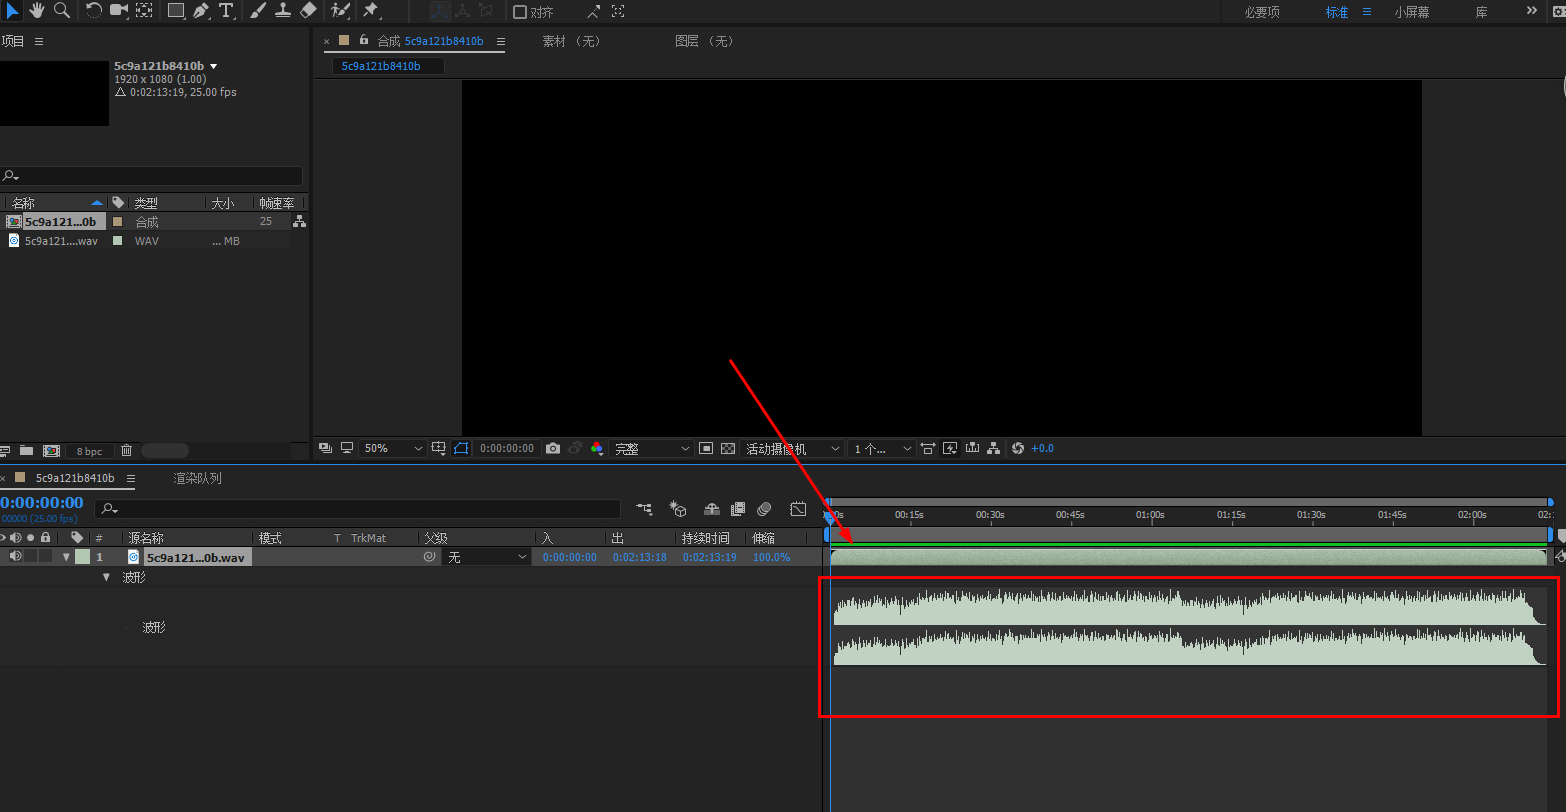Open the 完整 resolution dropdown
This screenshot has height=812, width=1566.
click(x=651, y=449)
